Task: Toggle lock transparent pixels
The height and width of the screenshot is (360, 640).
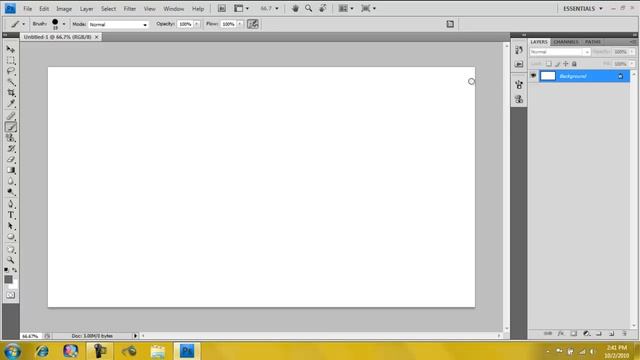Action: 549,64
